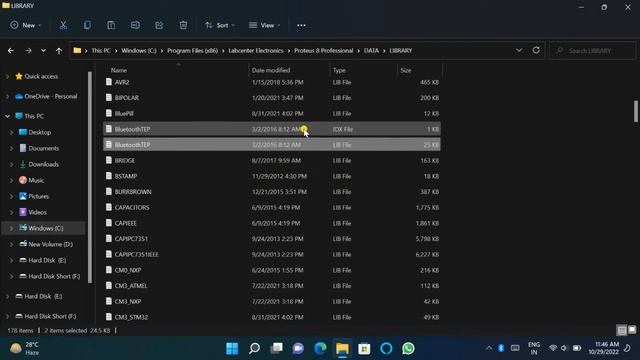Select the BluetoothTEP IDX file

[x=272, y=129]
